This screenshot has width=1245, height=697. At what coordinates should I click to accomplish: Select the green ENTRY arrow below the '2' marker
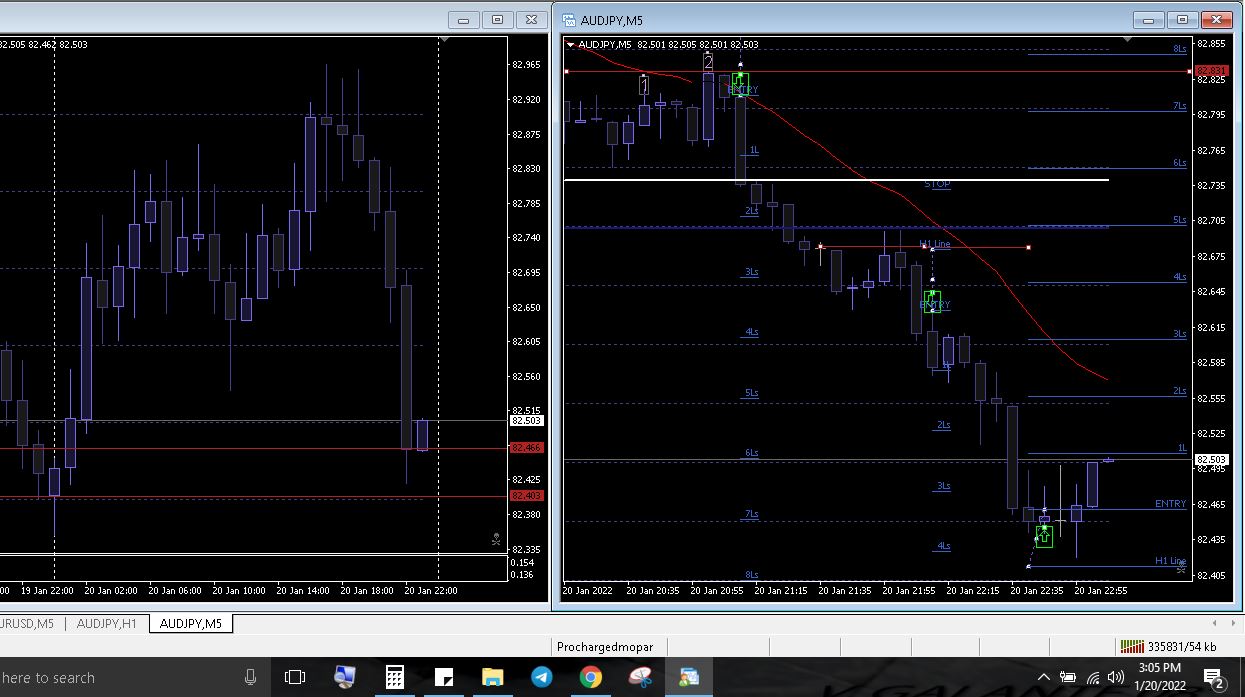740,82
